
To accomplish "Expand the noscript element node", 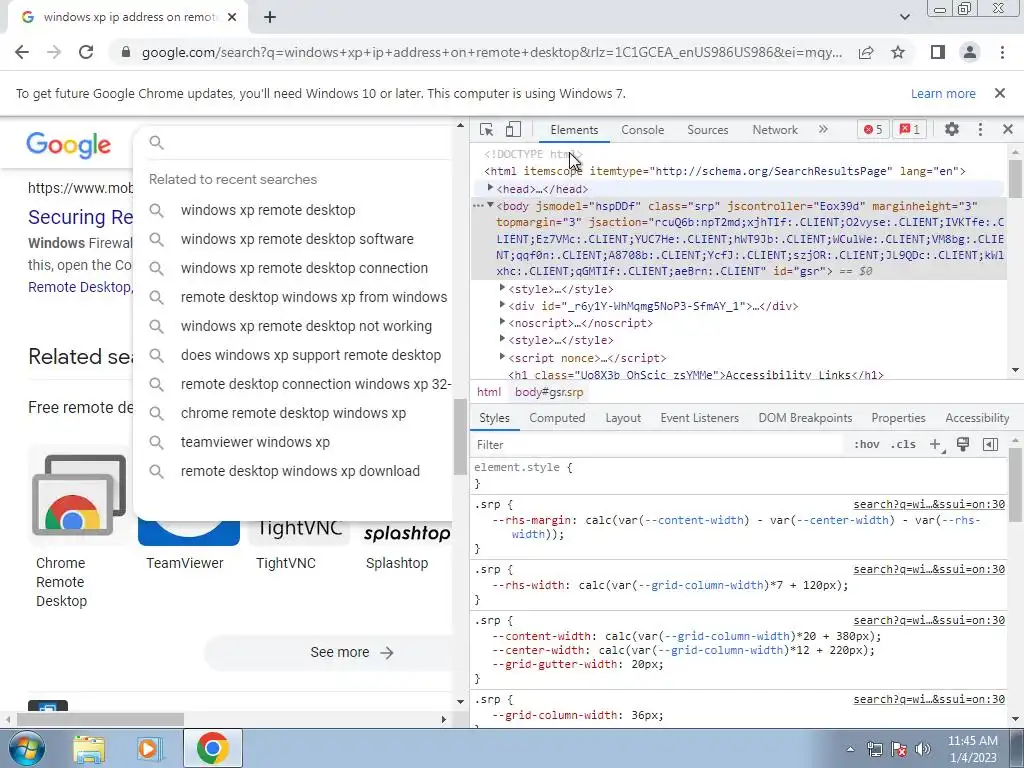I will 502,322.
